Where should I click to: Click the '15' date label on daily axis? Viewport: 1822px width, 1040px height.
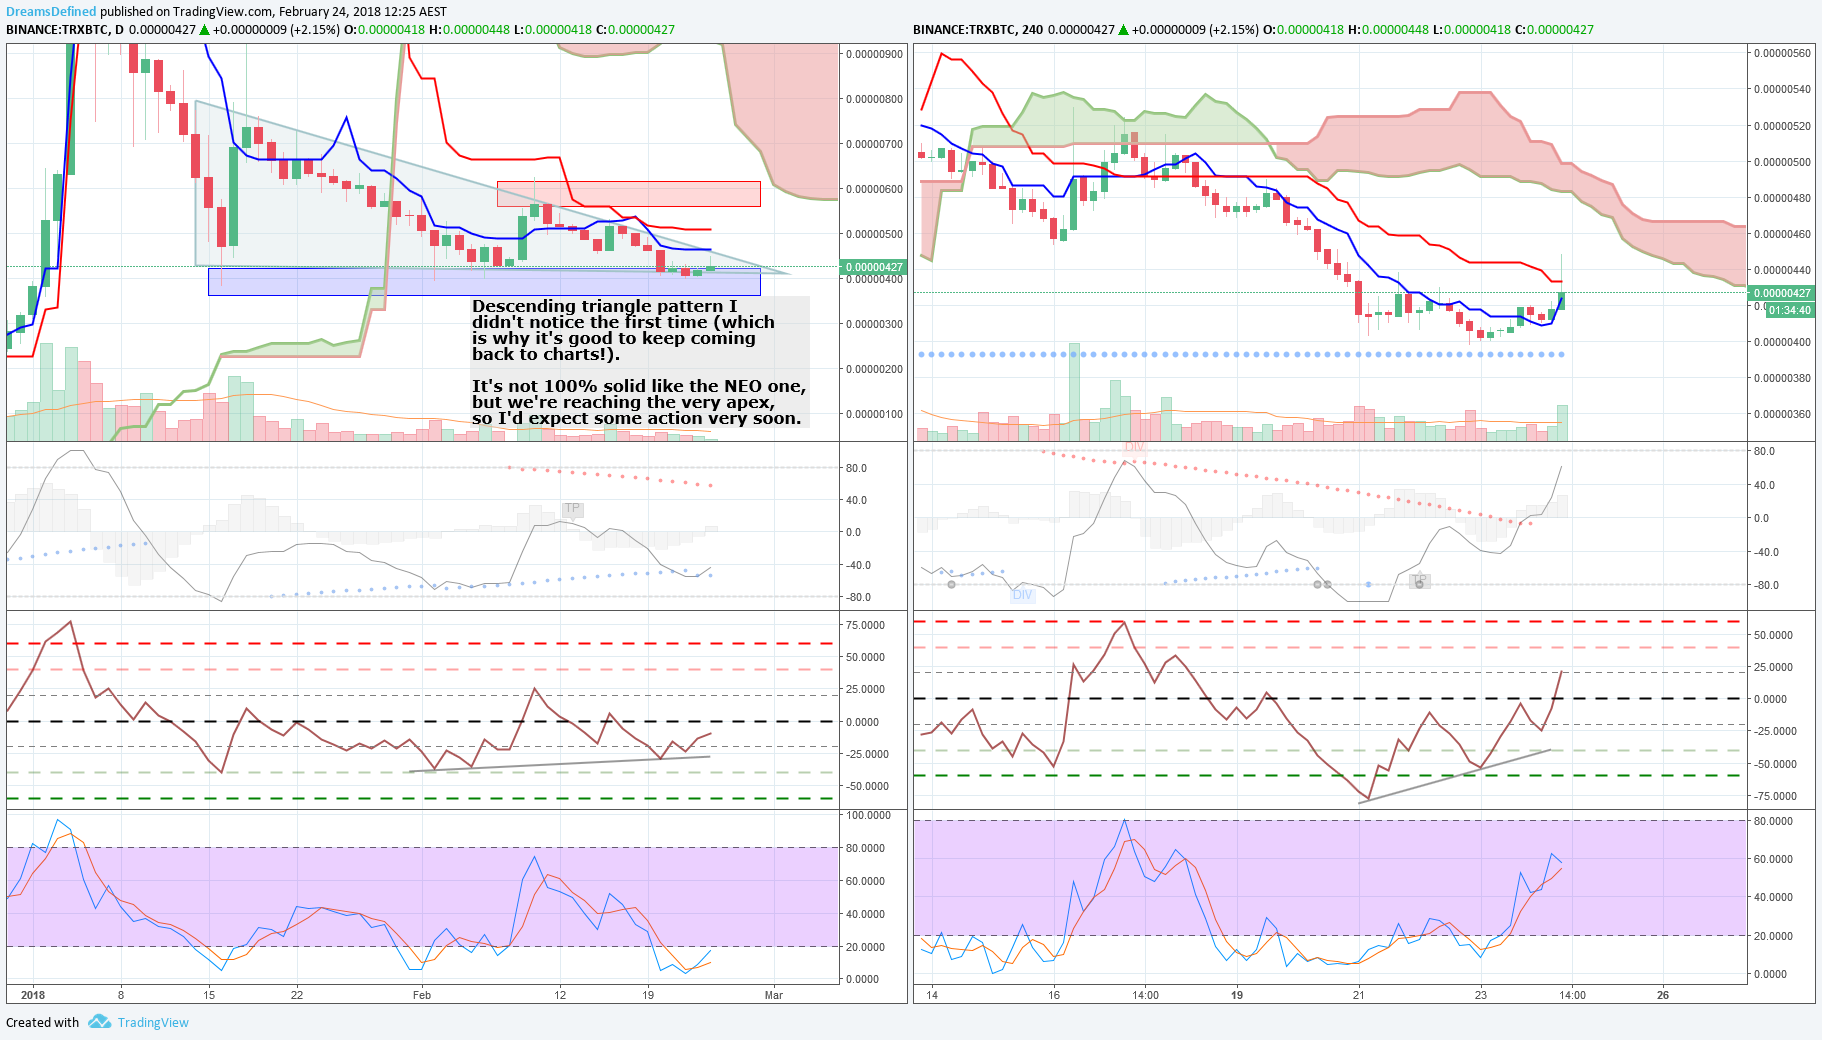point(209,995)
